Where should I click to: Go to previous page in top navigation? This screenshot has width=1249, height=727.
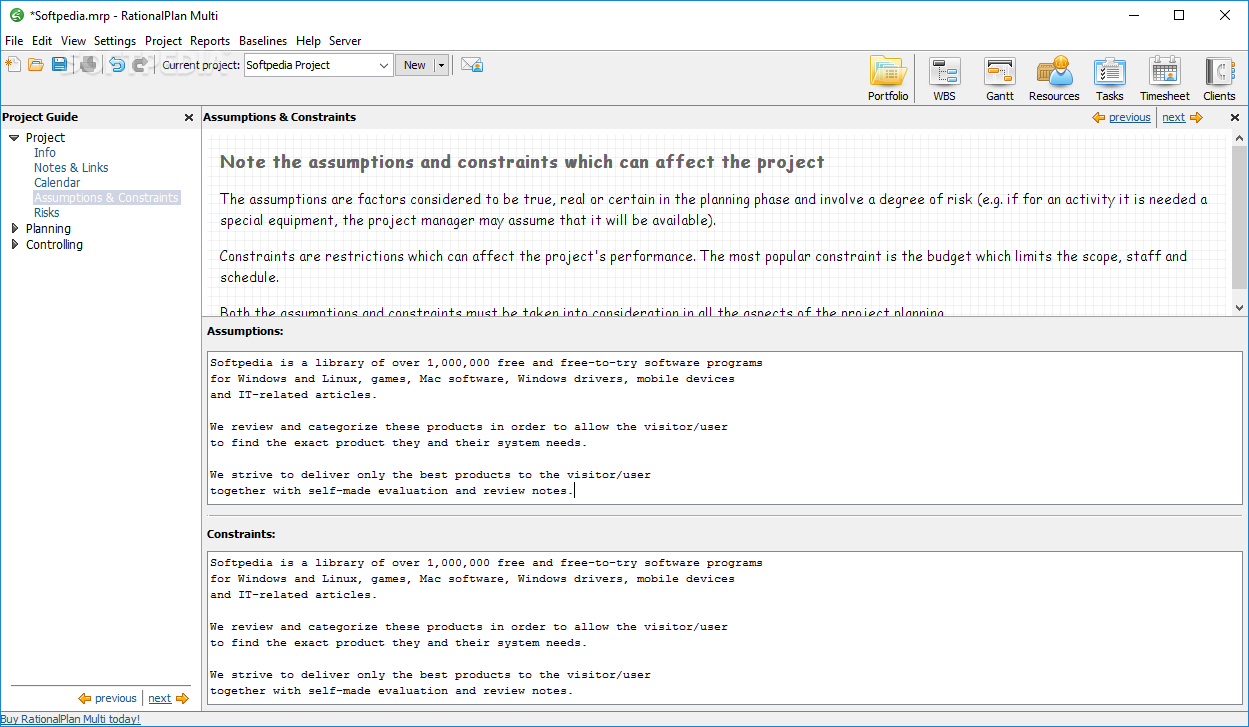pos(1121,117)
